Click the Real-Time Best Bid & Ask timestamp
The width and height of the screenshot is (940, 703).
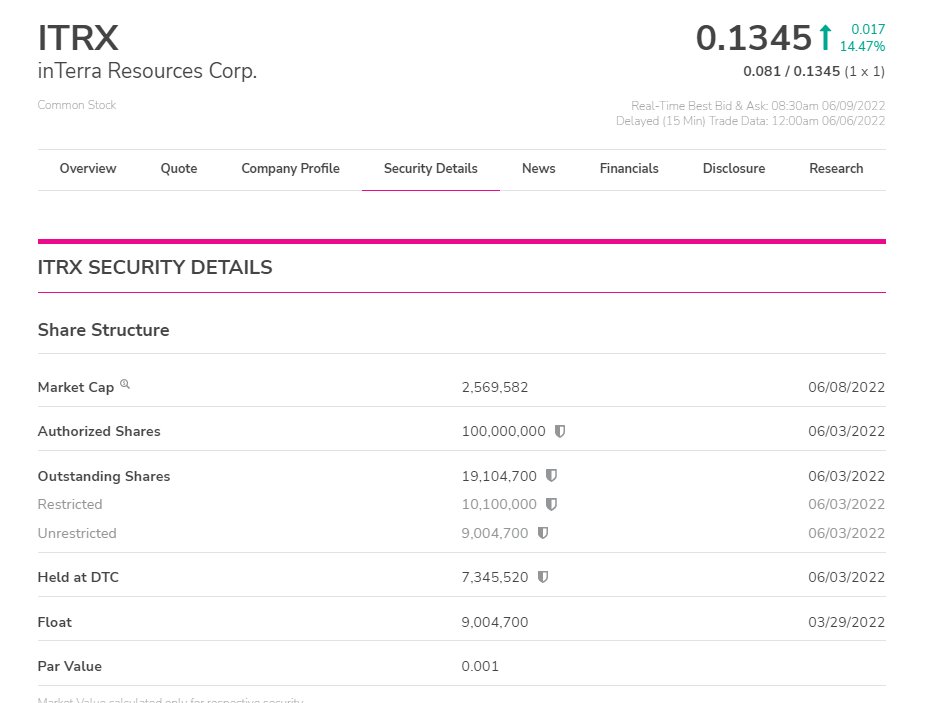pos(758,105)
